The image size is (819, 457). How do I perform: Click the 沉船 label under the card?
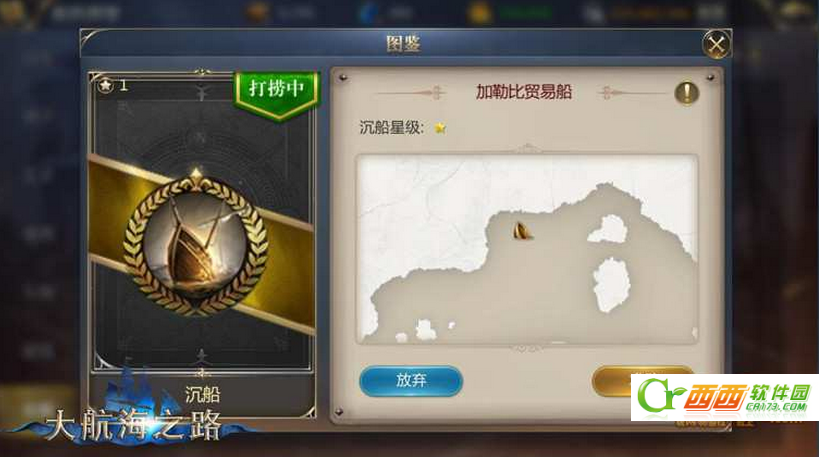pos(202,394)
